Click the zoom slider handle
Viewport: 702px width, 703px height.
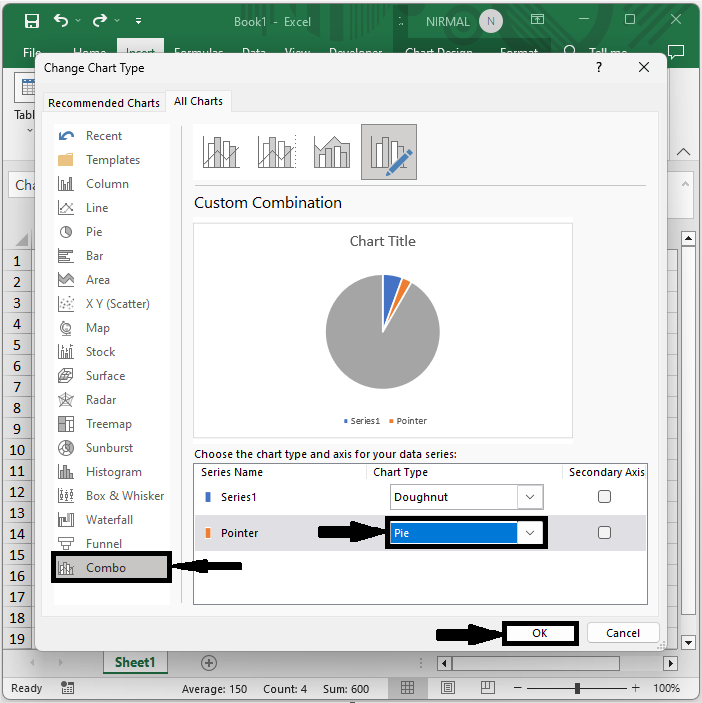coord(577,688)
